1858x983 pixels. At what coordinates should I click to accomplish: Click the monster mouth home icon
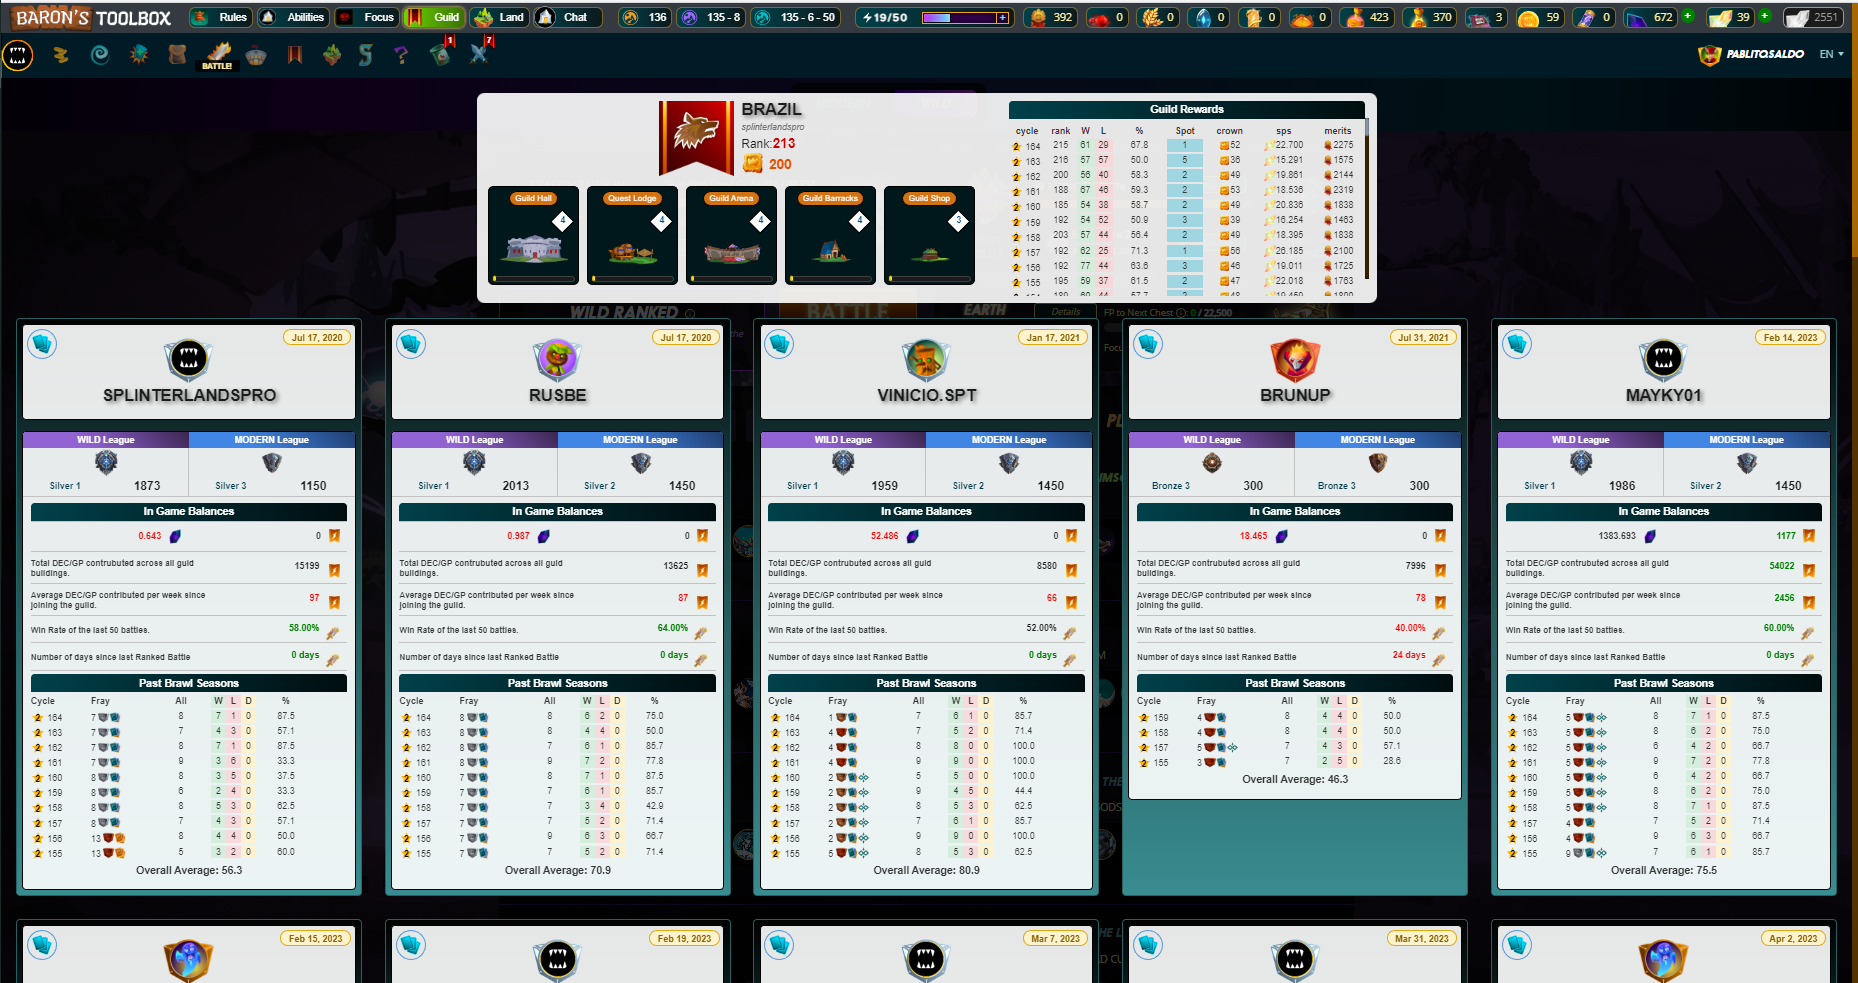[18, 56]
